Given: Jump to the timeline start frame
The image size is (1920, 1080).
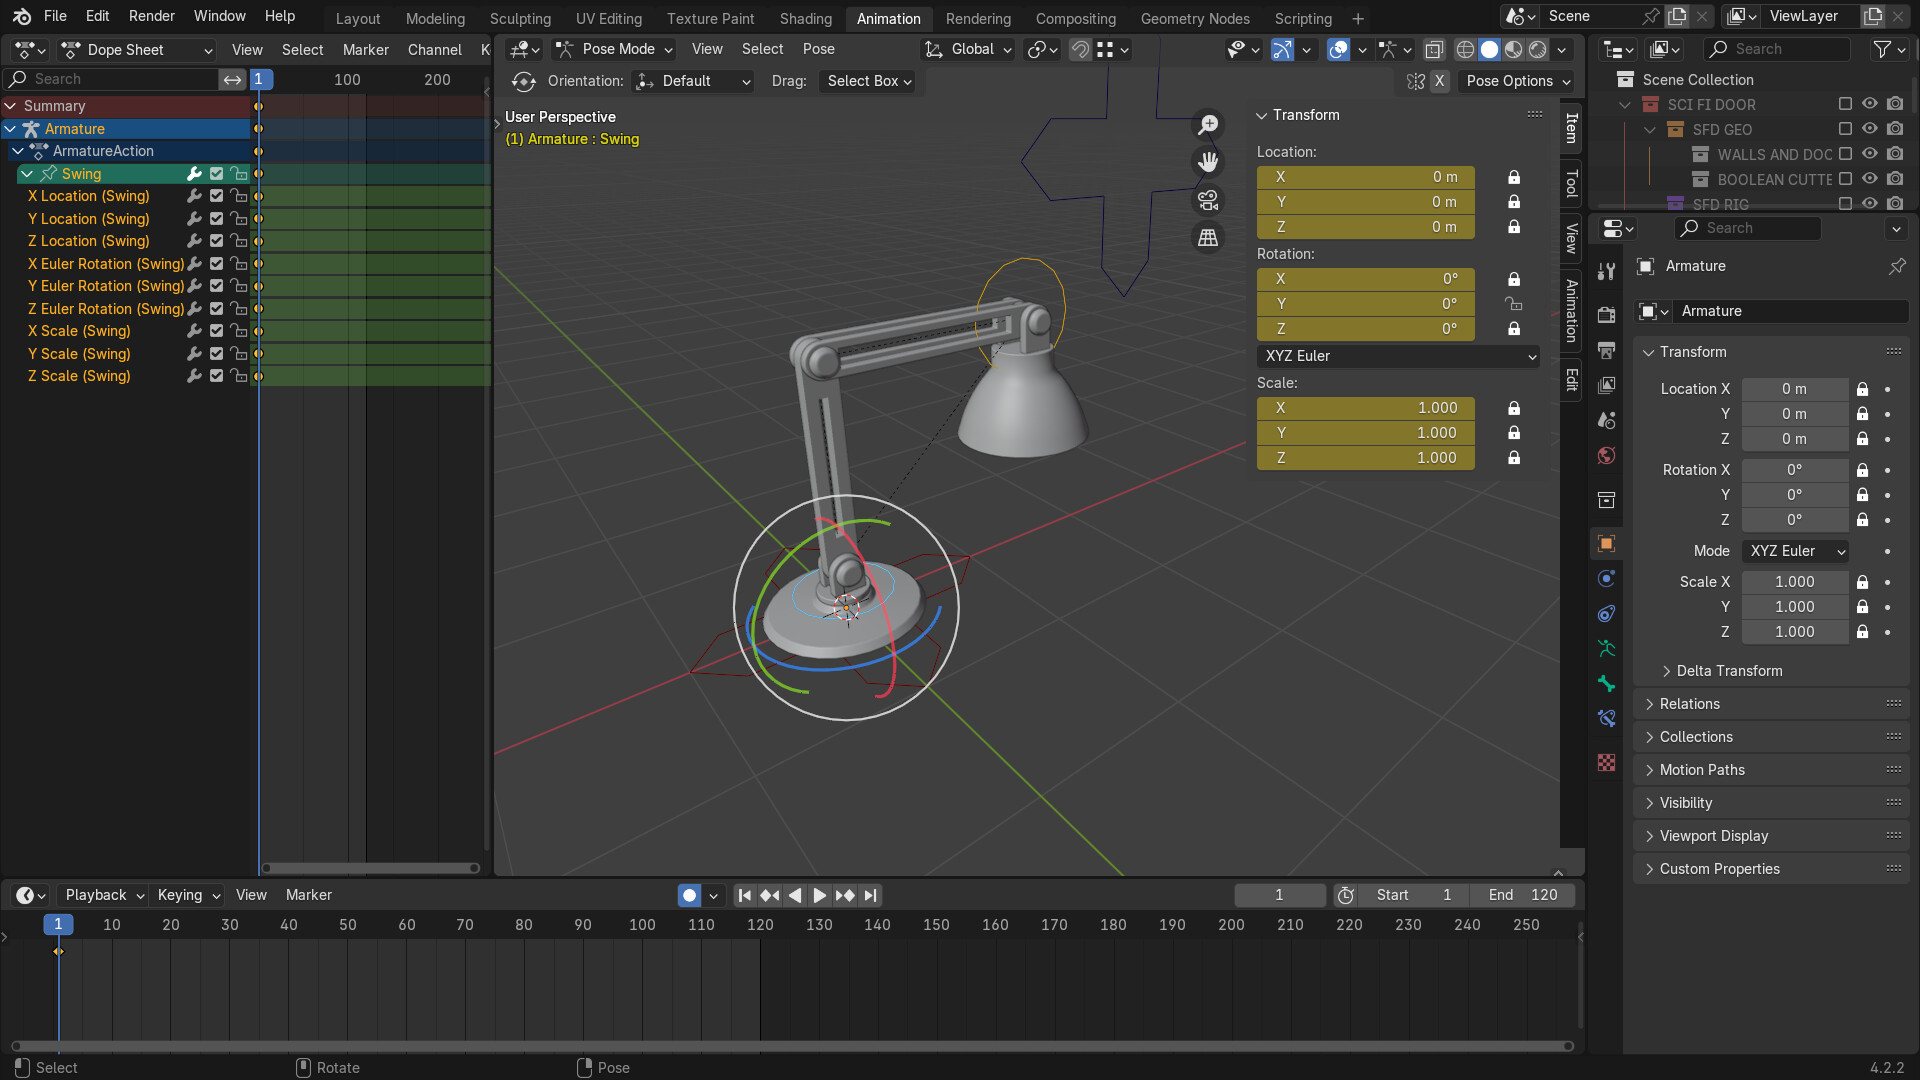Looking at the screenshot, I should click(x=744, y=896).
